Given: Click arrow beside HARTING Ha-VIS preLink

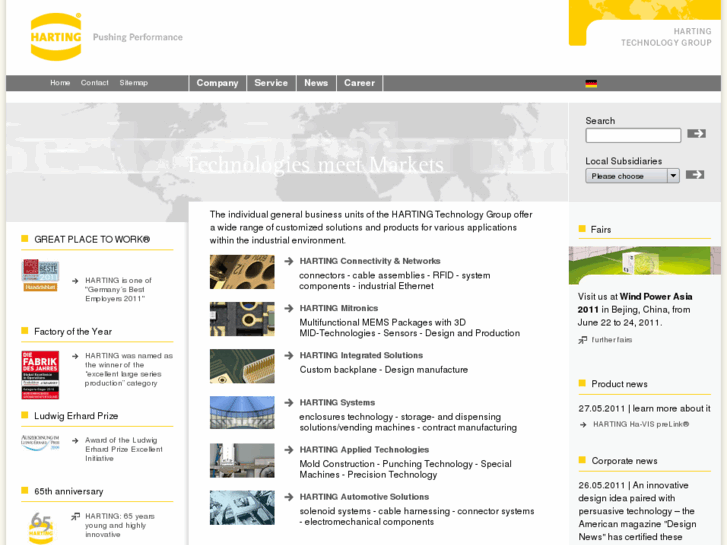Looking at the screenshot, I should (x=583, y=424).
